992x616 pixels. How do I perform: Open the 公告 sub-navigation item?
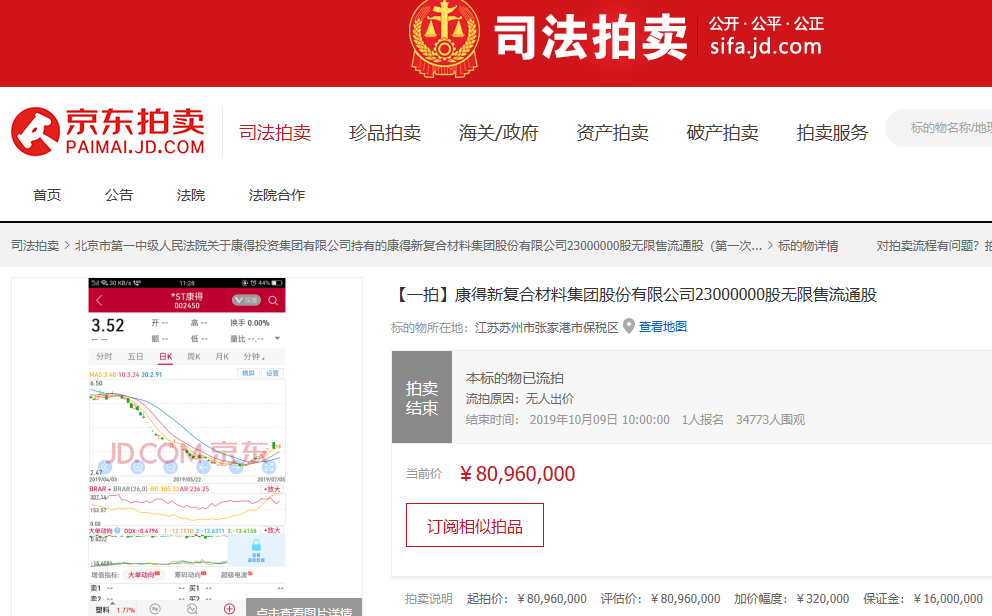(119, 195)
